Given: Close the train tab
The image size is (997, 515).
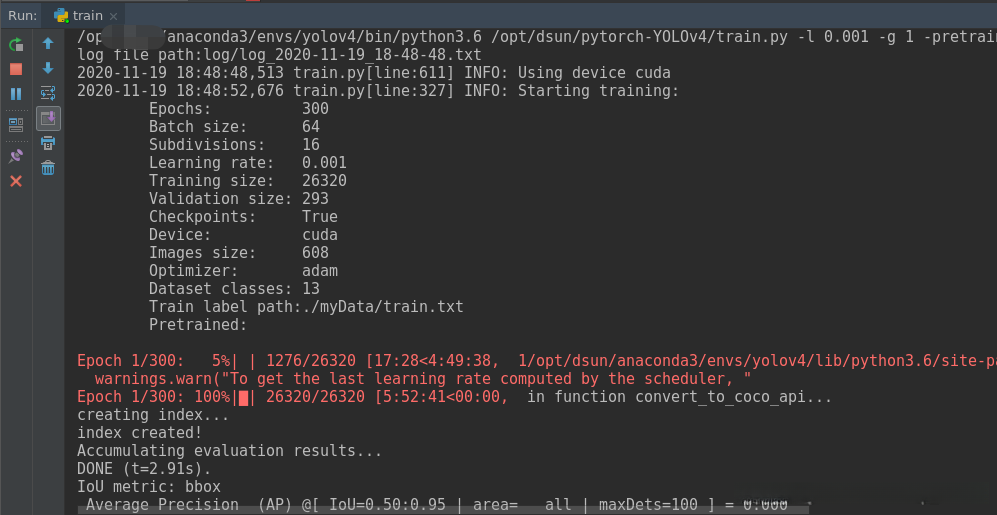Looking at the screenshot, I should pos(113,16).
